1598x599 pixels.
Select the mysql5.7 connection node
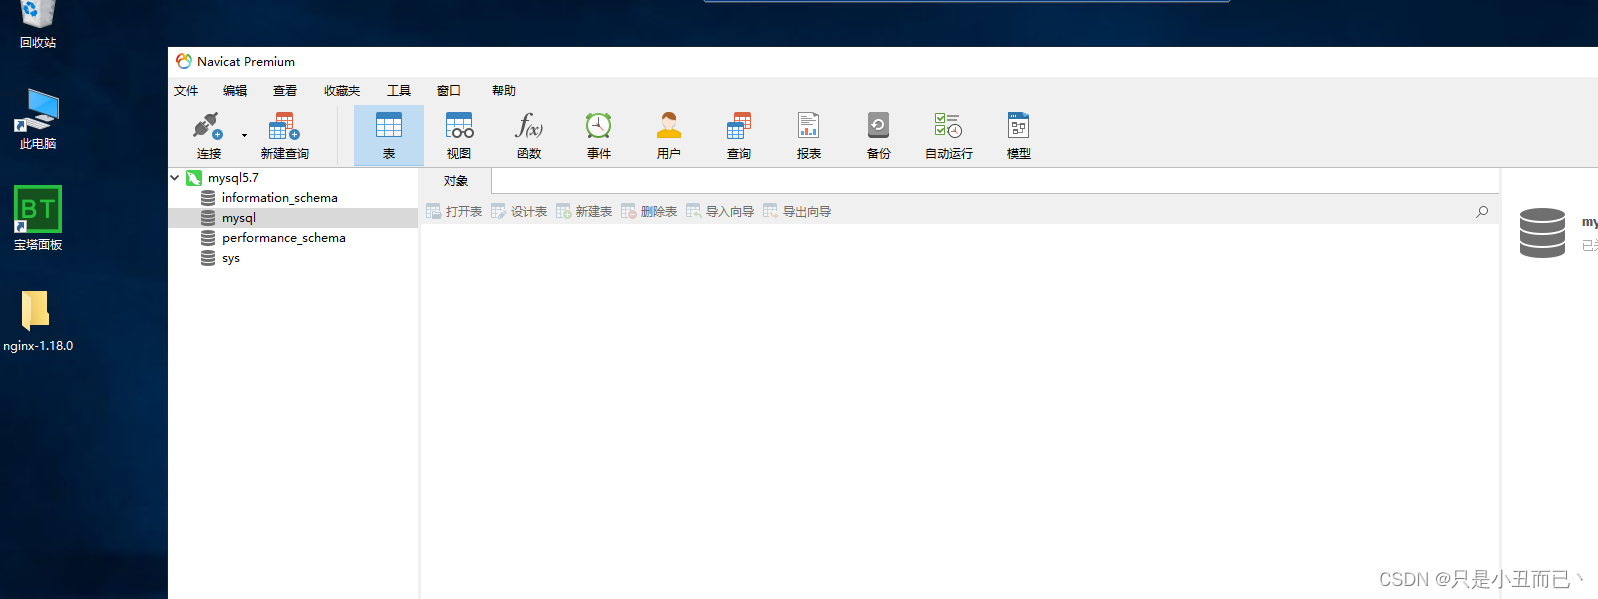point(233,178)
